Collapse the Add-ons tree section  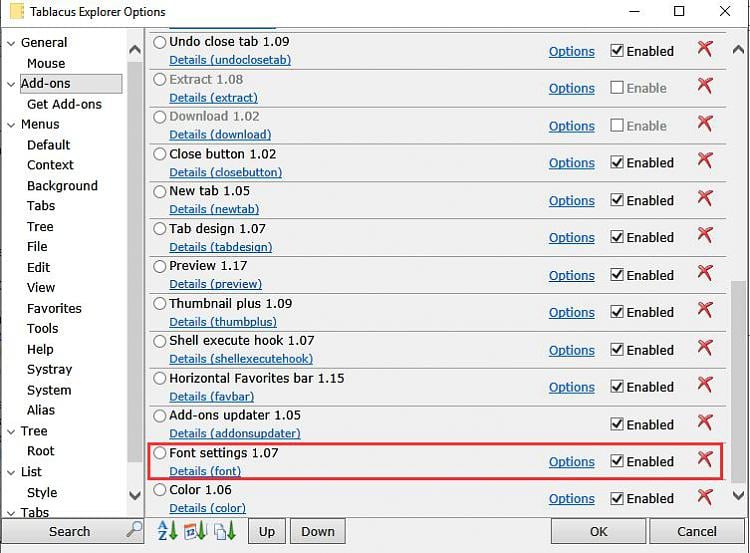point(11,84)
